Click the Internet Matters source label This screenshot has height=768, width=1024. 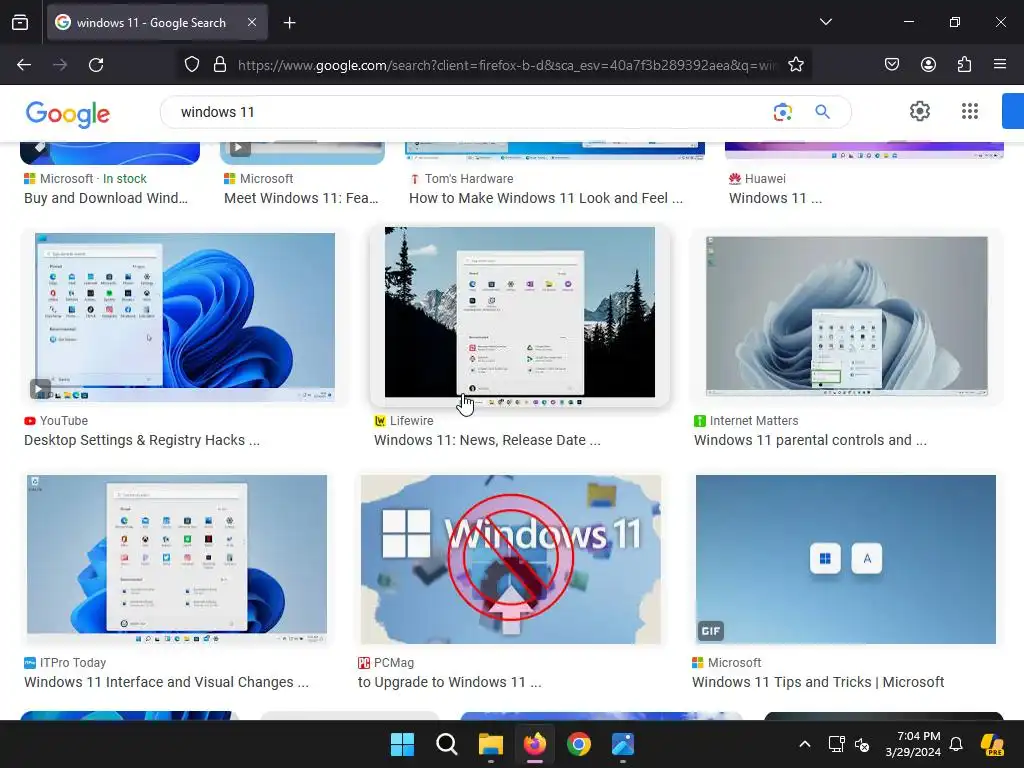tap(754, 421)
